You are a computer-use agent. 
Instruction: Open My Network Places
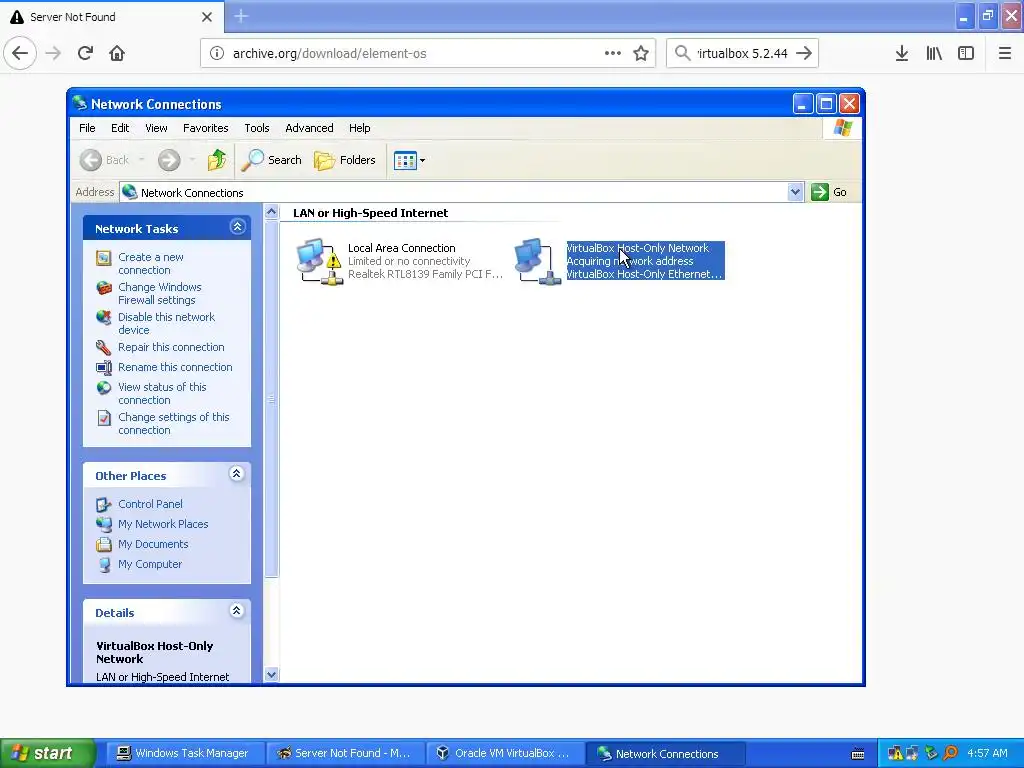(x=163, y=524)
